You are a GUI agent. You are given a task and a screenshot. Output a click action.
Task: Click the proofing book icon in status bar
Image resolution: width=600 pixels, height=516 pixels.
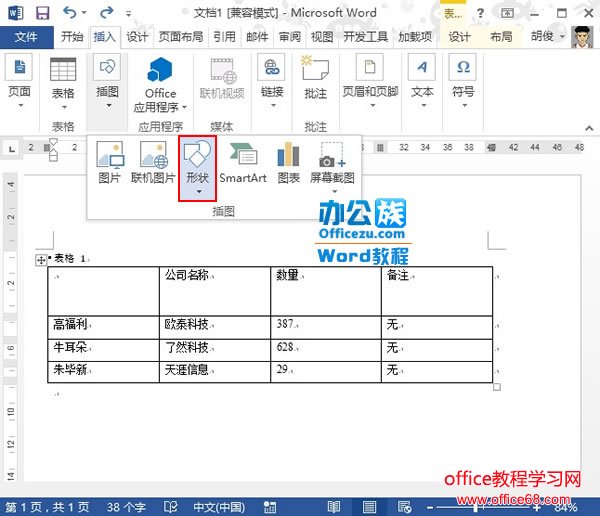point(170,507)
